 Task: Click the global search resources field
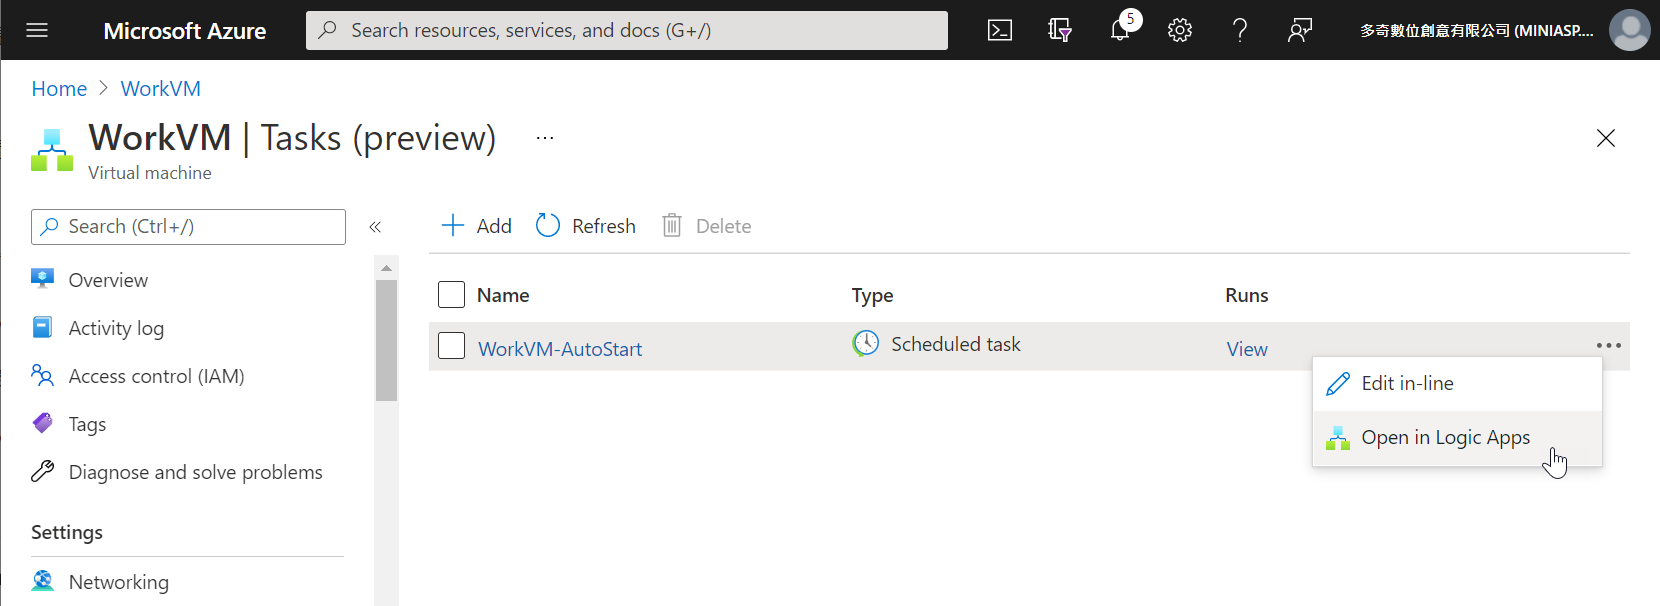point(627,30)
